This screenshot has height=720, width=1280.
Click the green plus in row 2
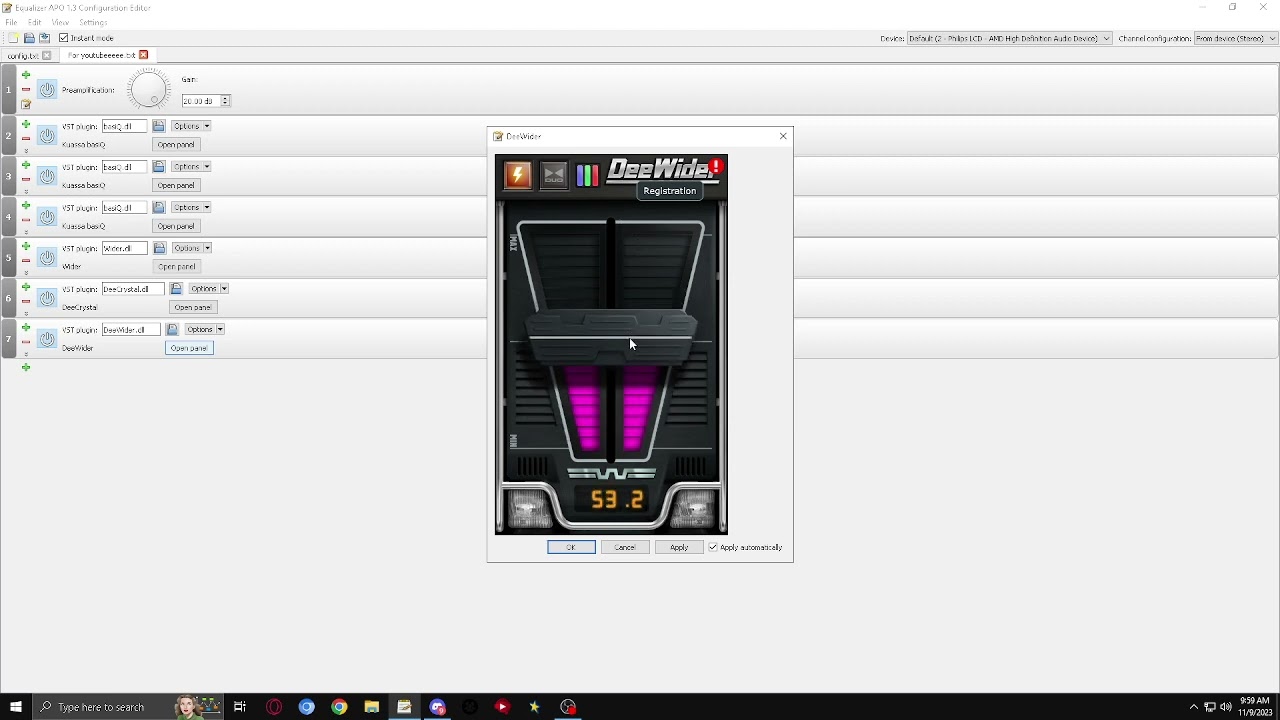[26, 124]
